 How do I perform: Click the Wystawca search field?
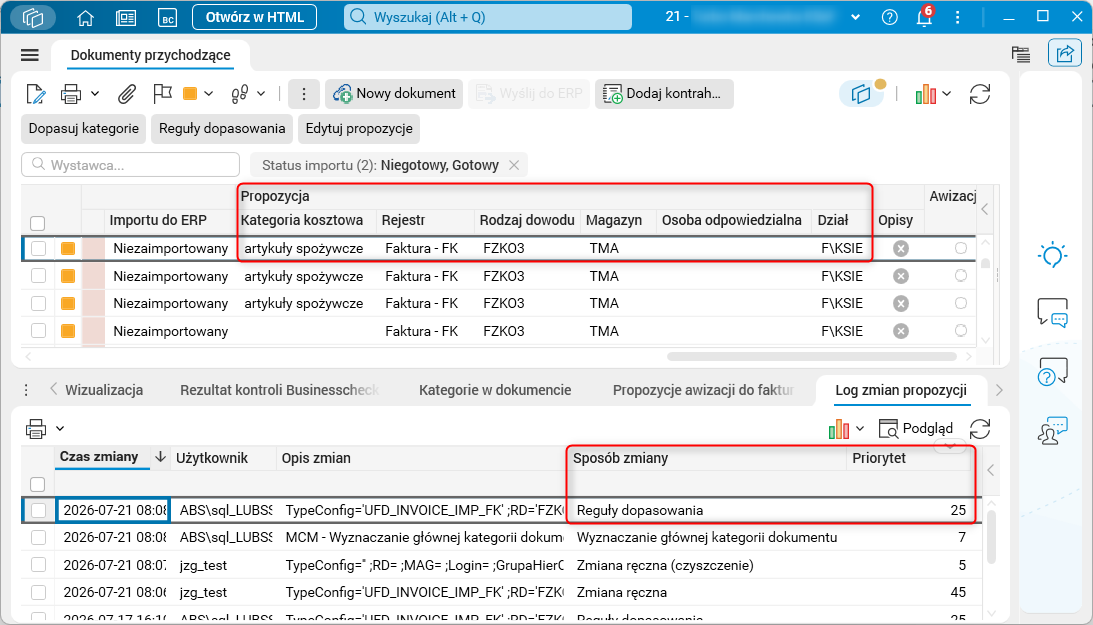[x=131, y=165]
